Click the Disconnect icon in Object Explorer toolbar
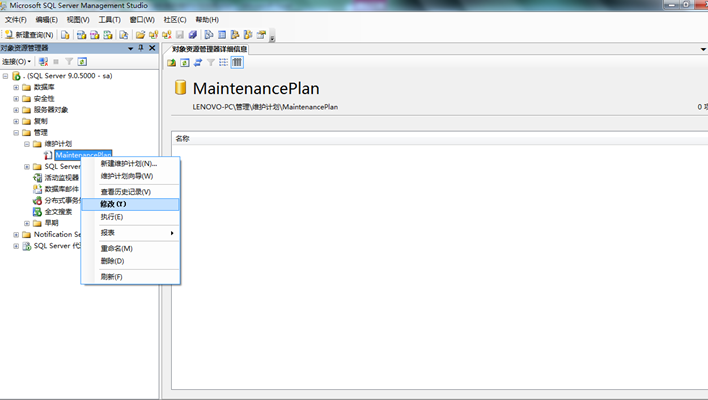 43,61
